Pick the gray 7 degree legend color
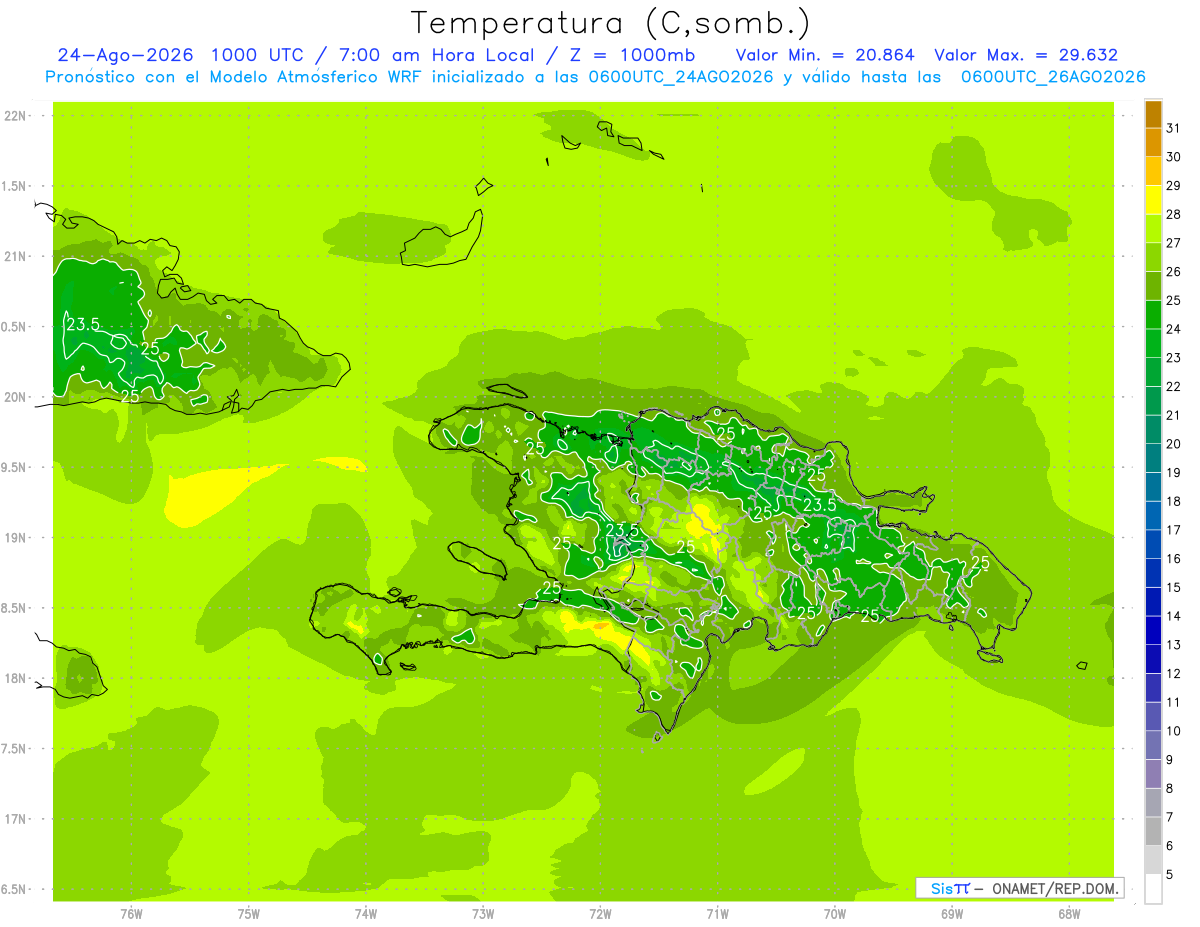Image resolution: width=1200 pixels, height=927 pixels. [x=1153, y=803]
